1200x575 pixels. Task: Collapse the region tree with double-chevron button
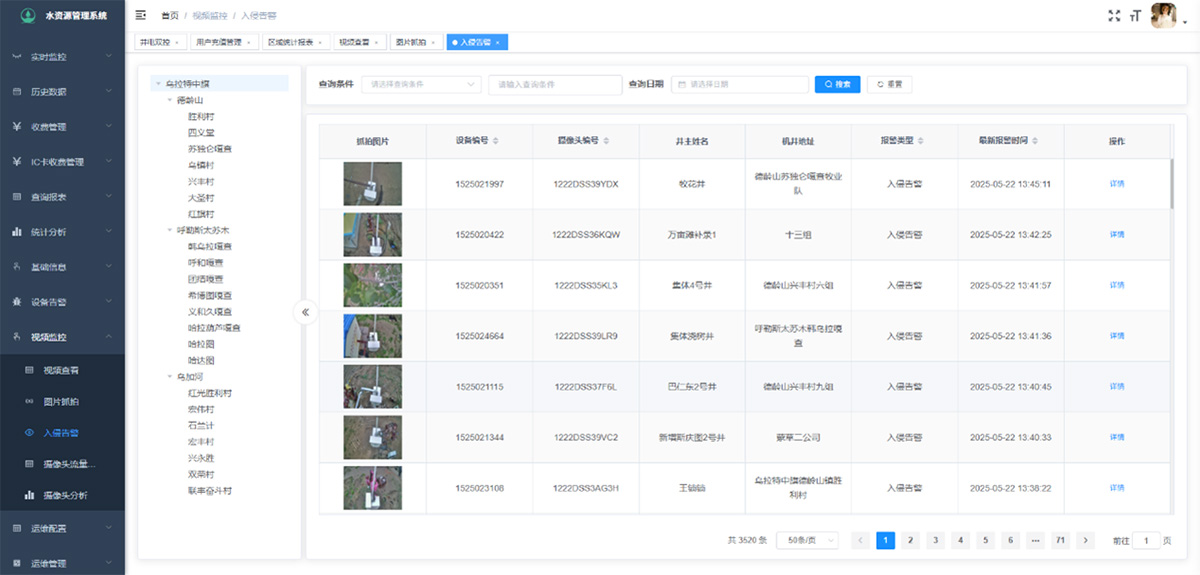pos(305,312)
